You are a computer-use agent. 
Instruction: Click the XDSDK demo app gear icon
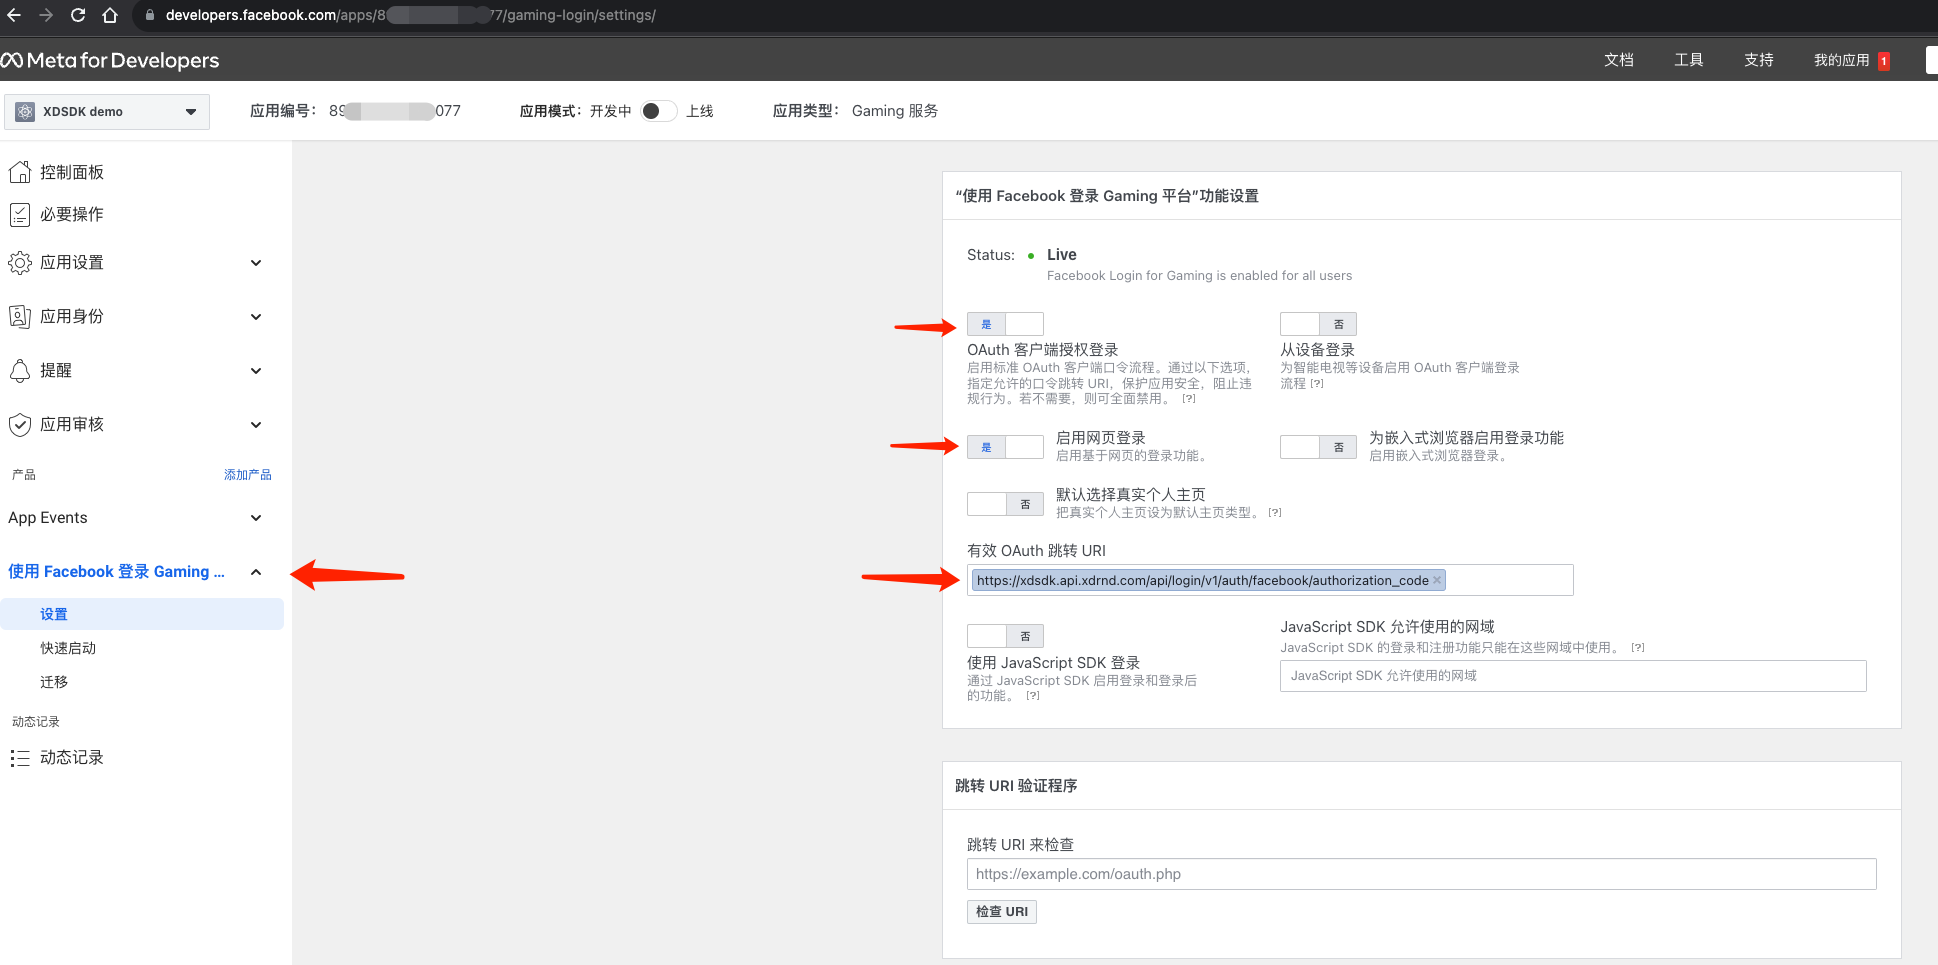[25, 111]
